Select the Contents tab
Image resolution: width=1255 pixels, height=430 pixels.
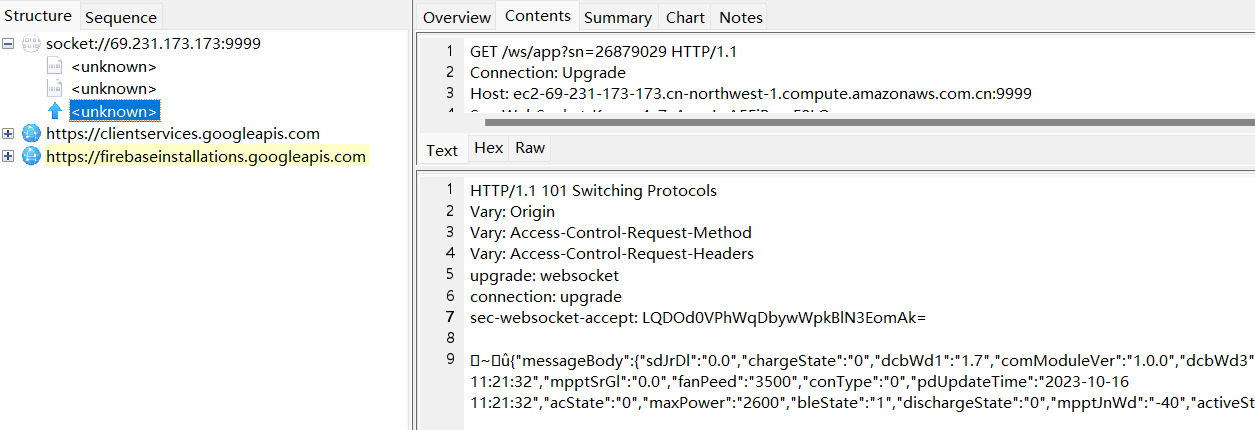tap(537, 16)
